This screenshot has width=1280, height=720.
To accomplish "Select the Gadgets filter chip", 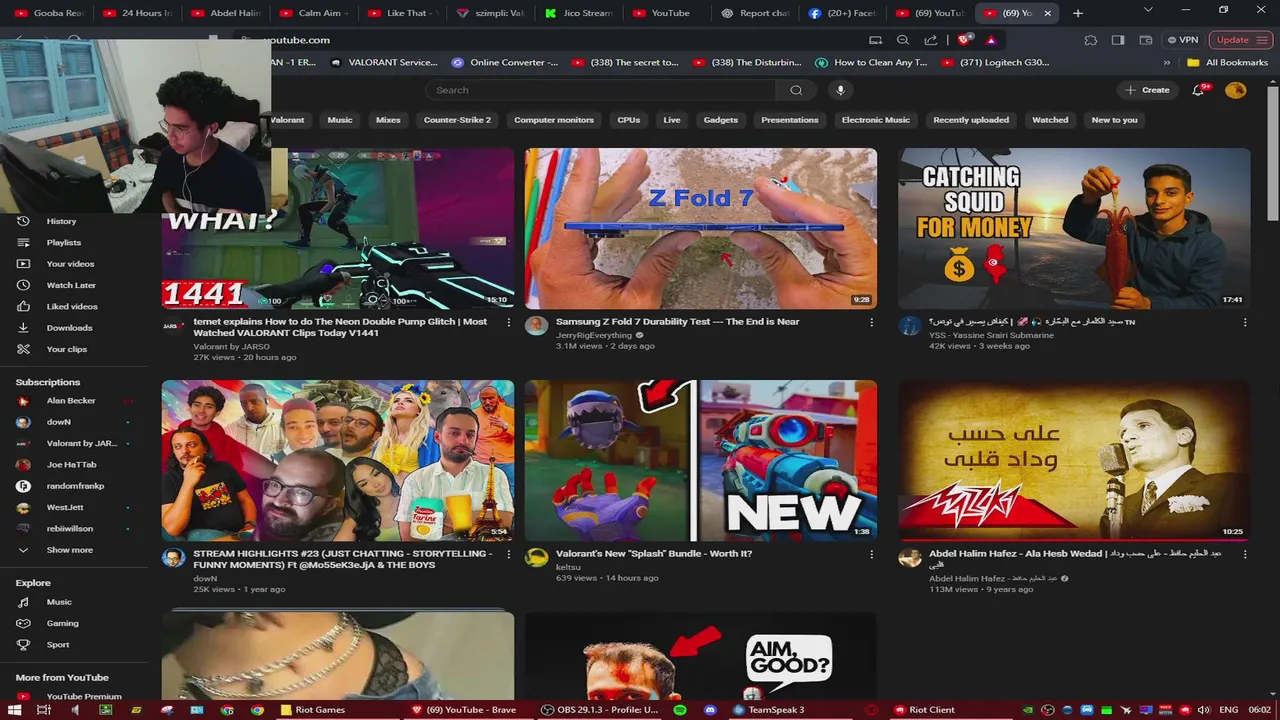I will click(720, 120).
